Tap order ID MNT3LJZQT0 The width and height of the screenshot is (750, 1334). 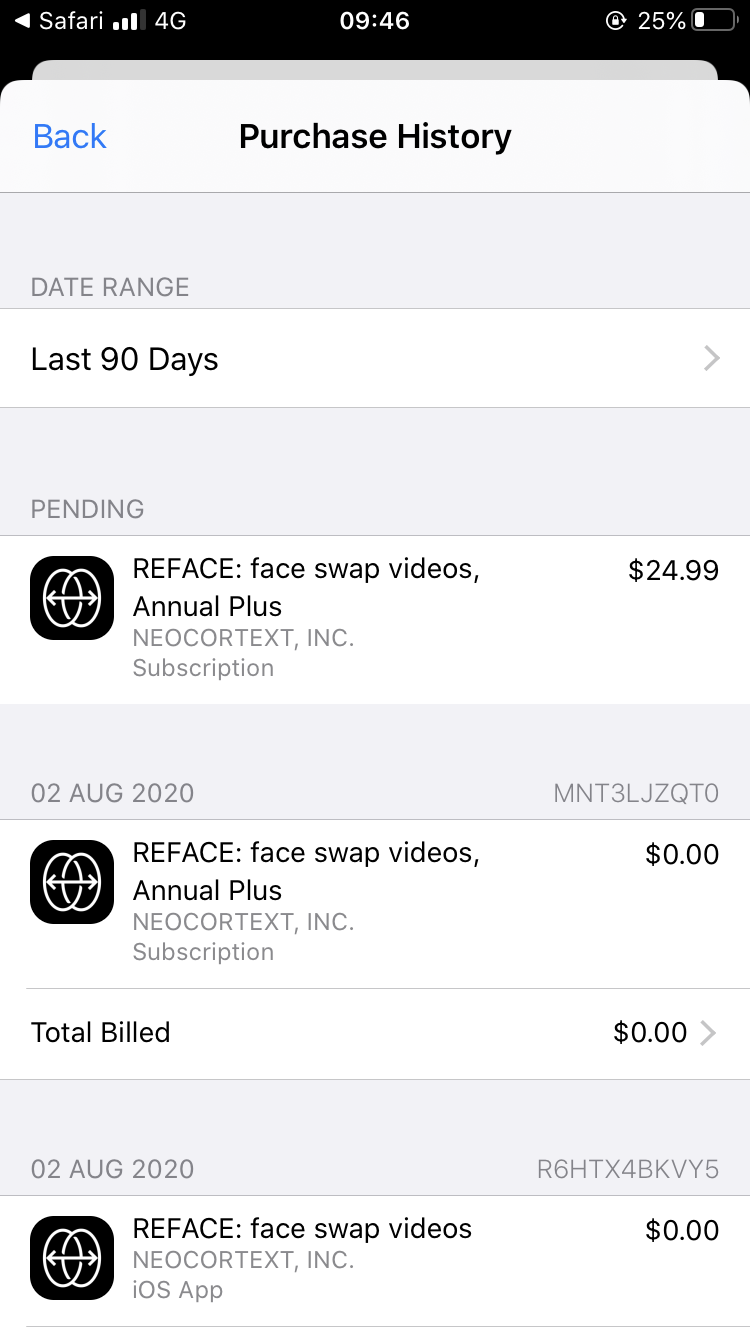pos(636,794)
